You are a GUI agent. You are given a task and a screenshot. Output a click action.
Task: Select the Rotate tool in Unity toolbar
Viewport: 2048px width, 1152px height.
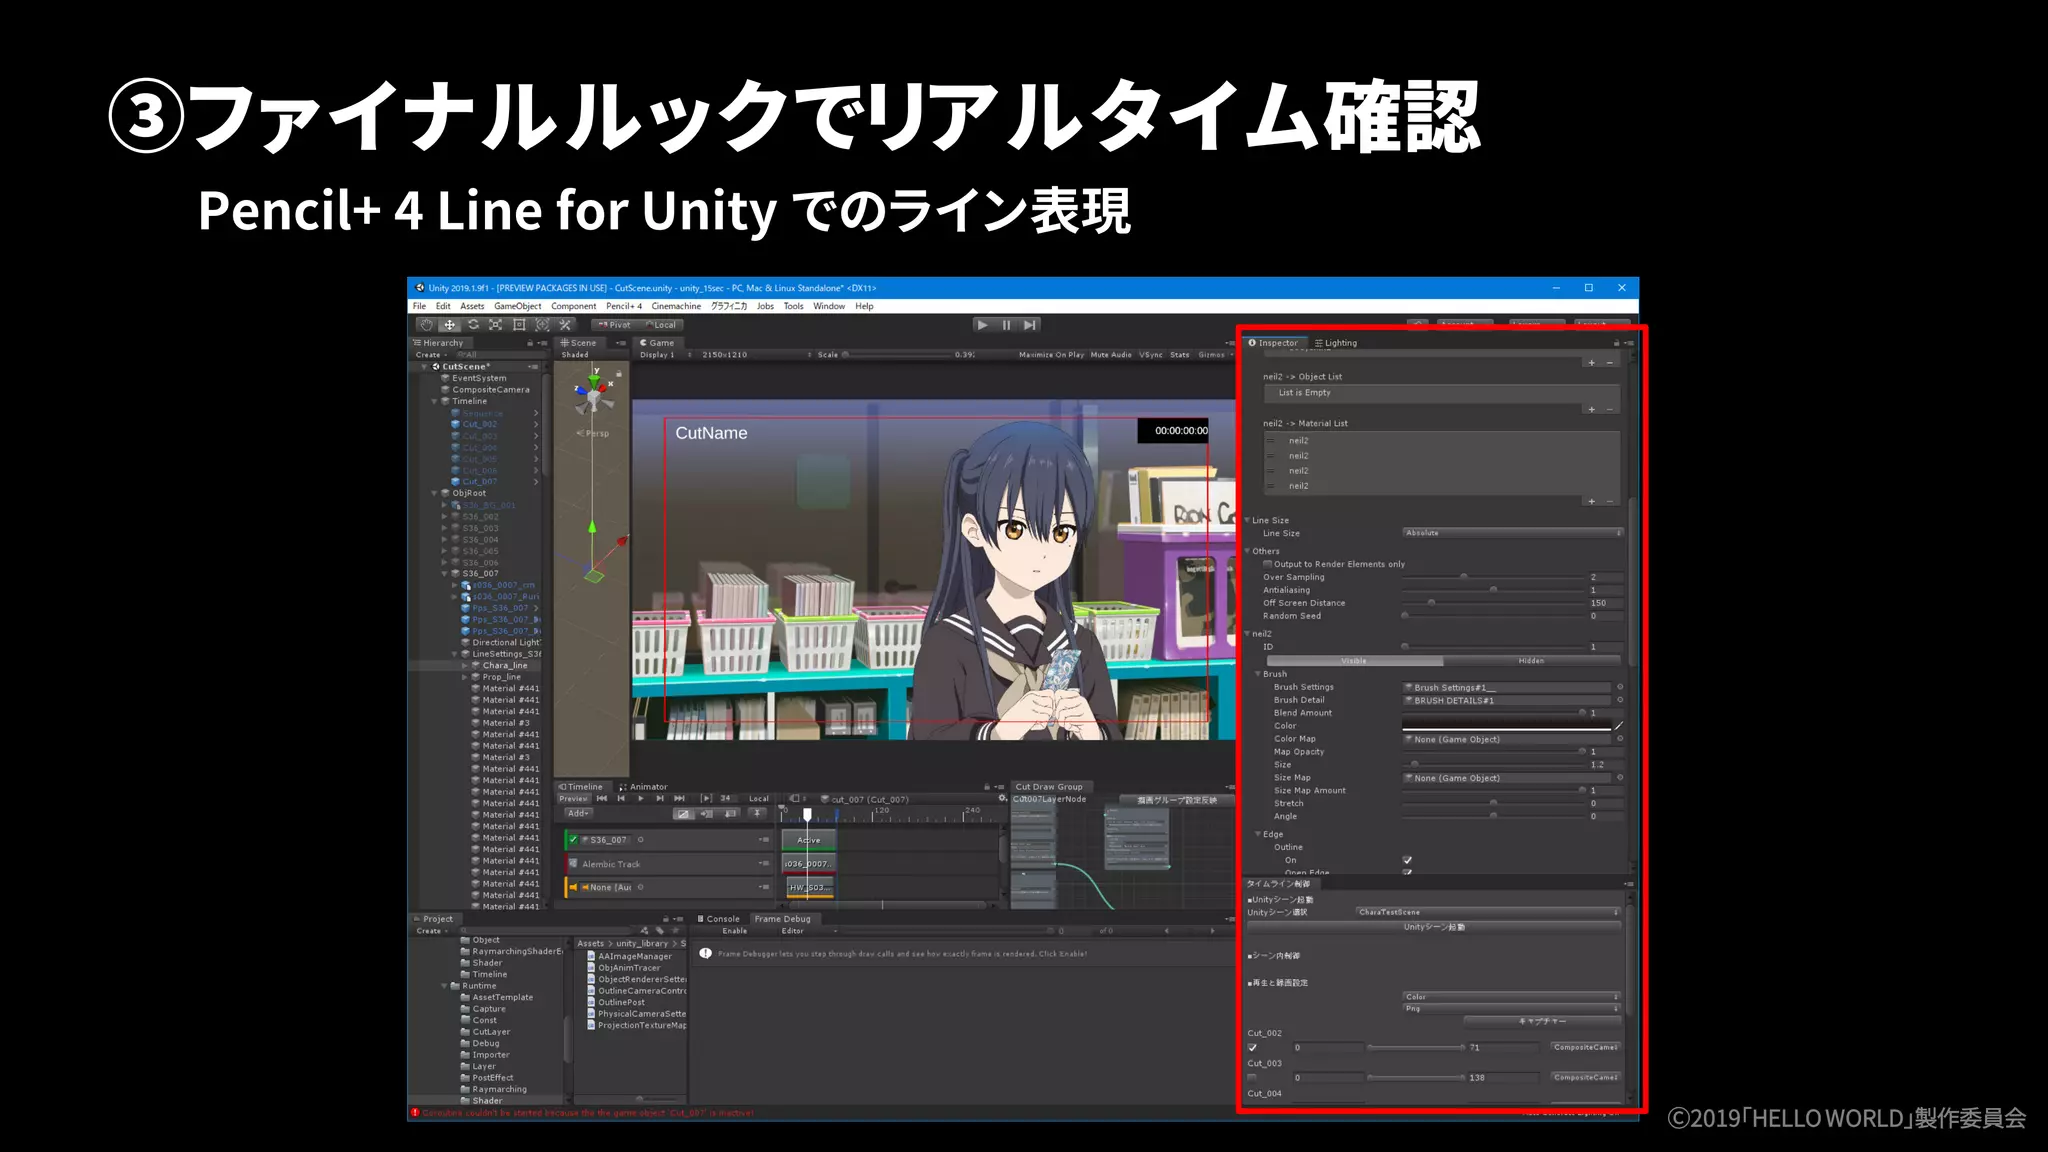coord(473,325)
